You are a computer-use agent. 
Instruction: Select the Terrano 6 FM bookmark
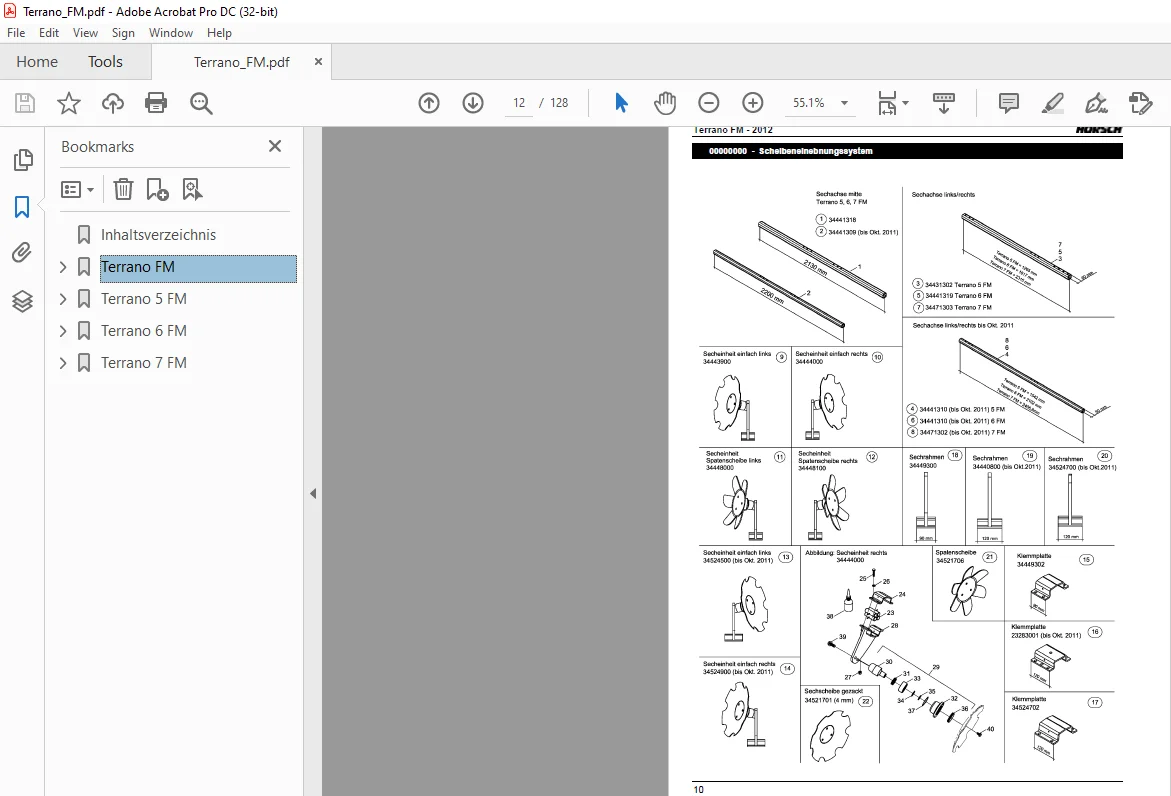tap(143, 332)
